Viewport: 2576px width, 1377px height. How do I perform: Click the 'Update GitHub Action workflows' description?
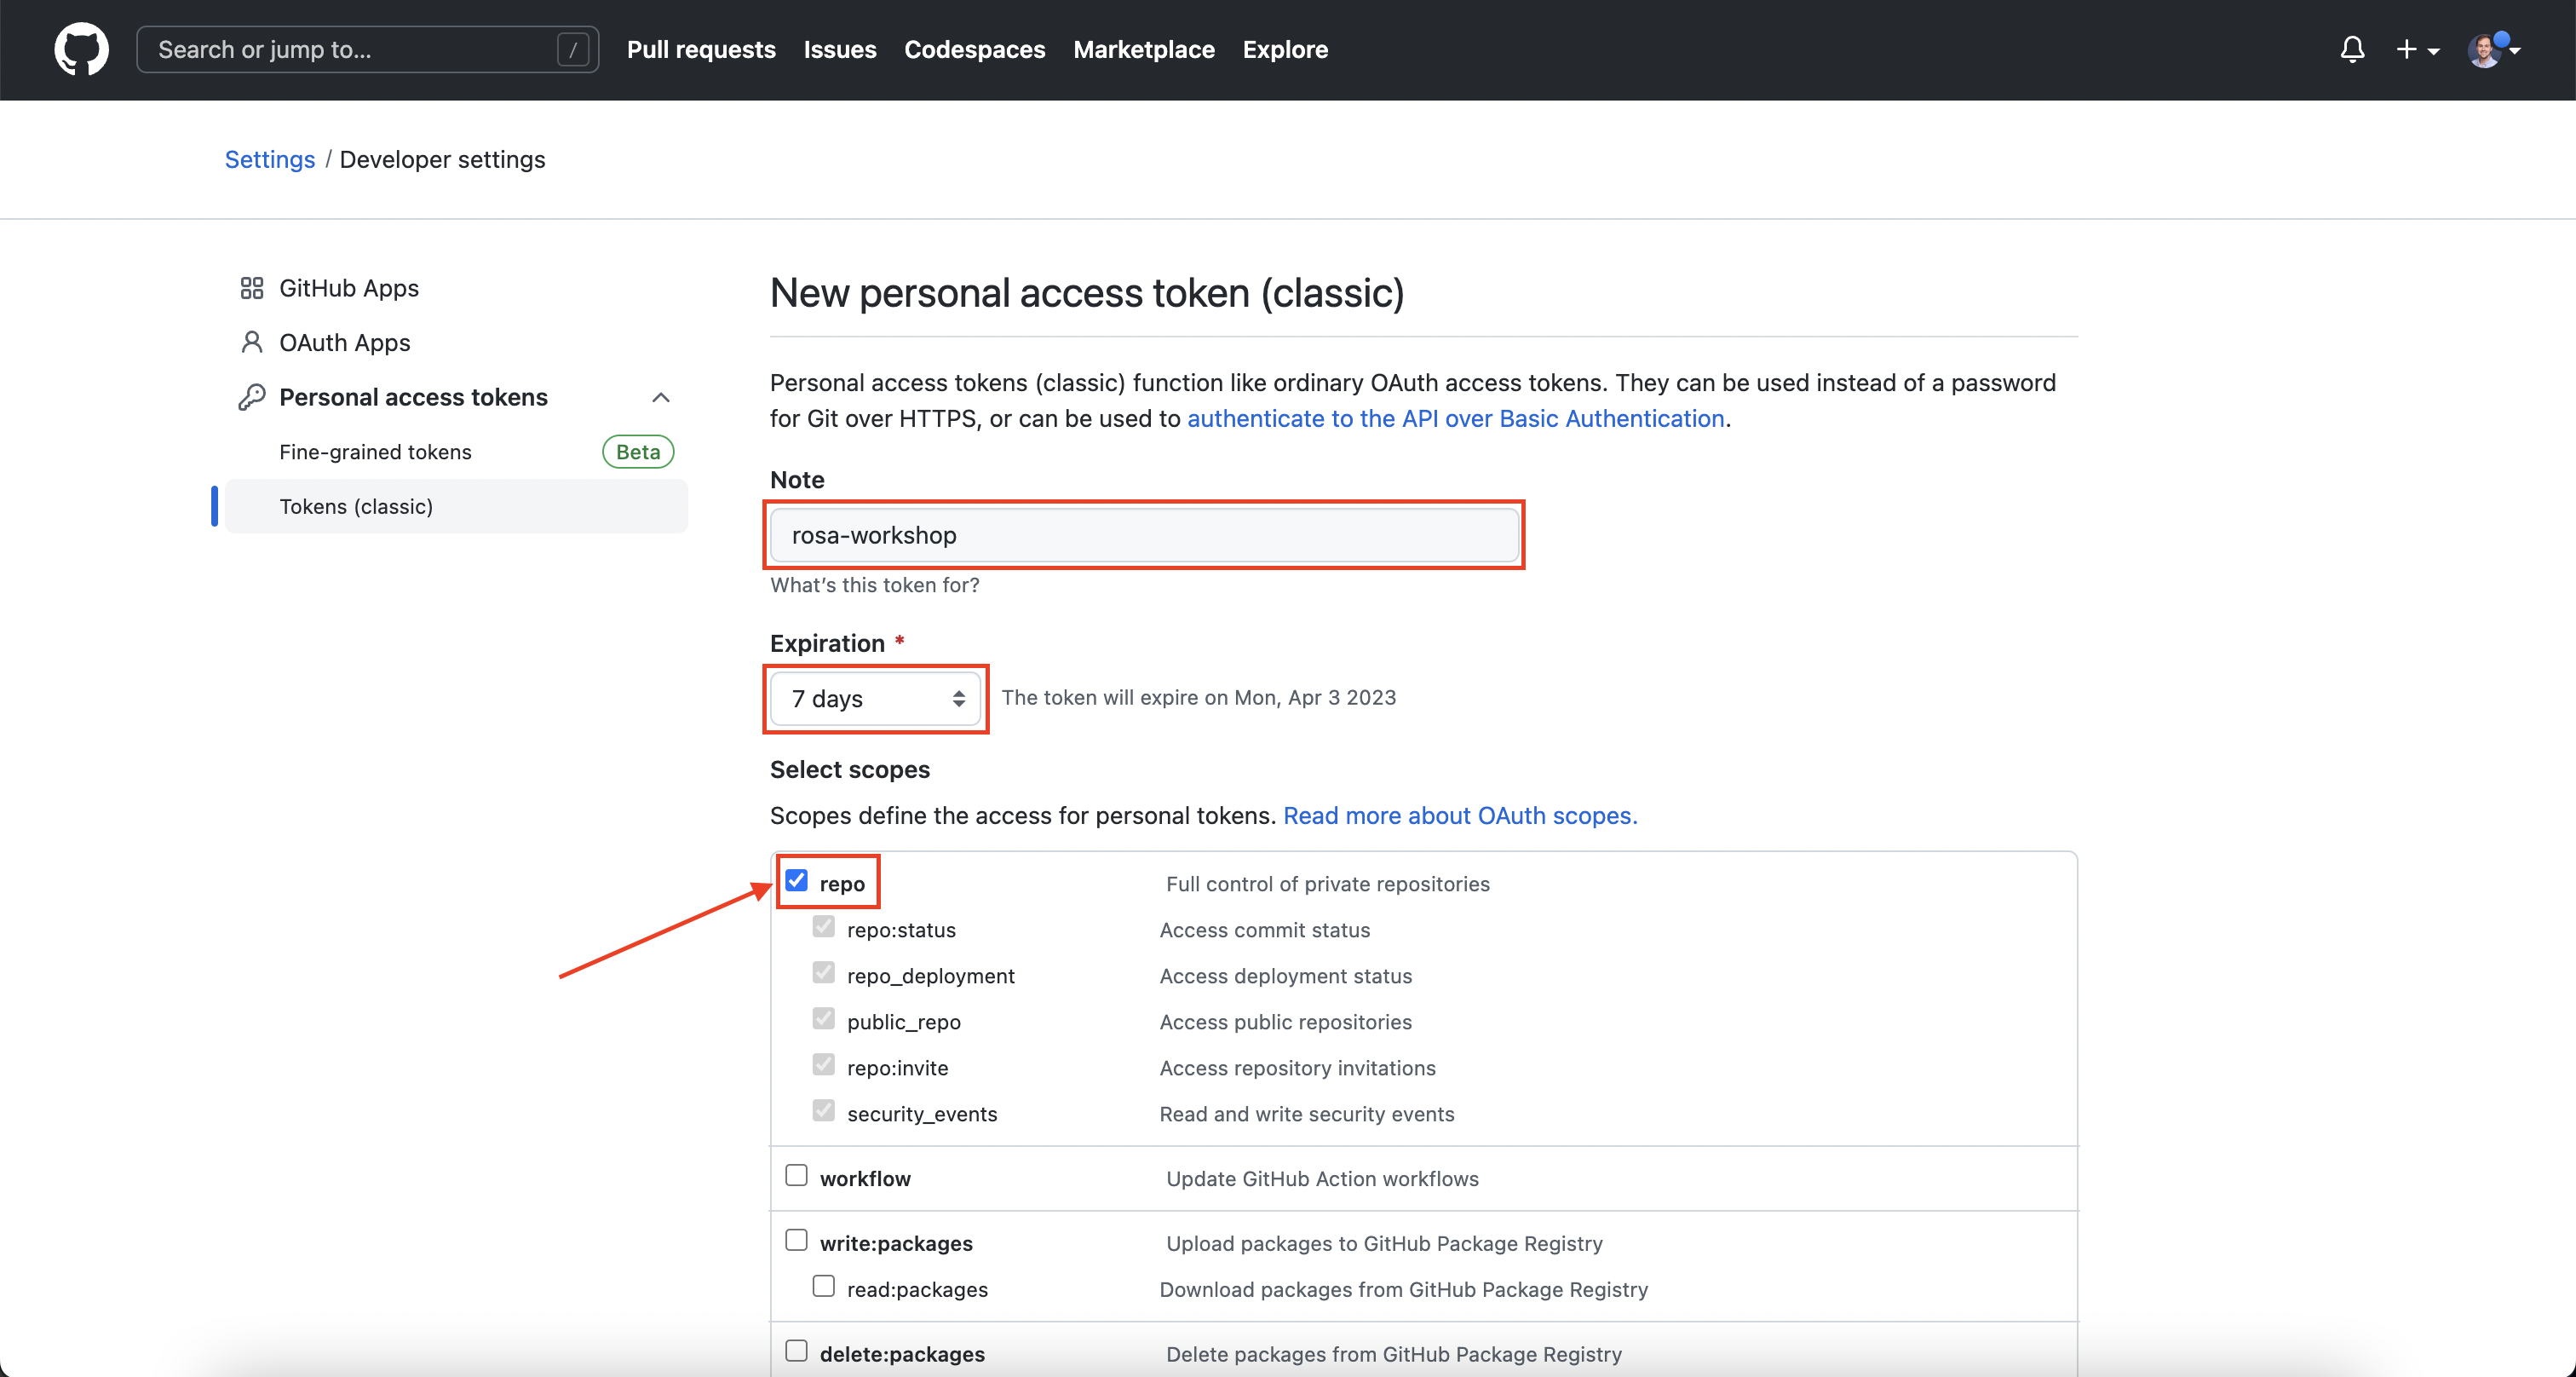click(1322, 1179)
